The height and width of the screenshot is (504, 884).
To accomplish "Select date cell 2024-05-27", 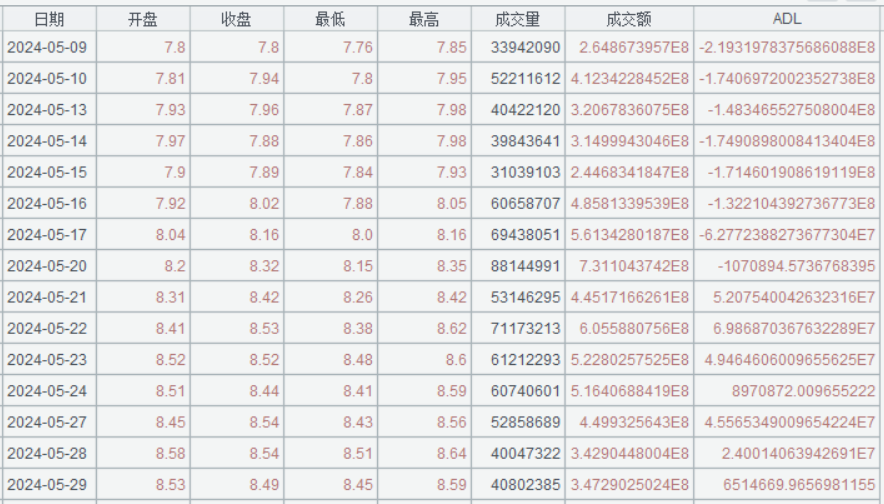I will 47,422.
